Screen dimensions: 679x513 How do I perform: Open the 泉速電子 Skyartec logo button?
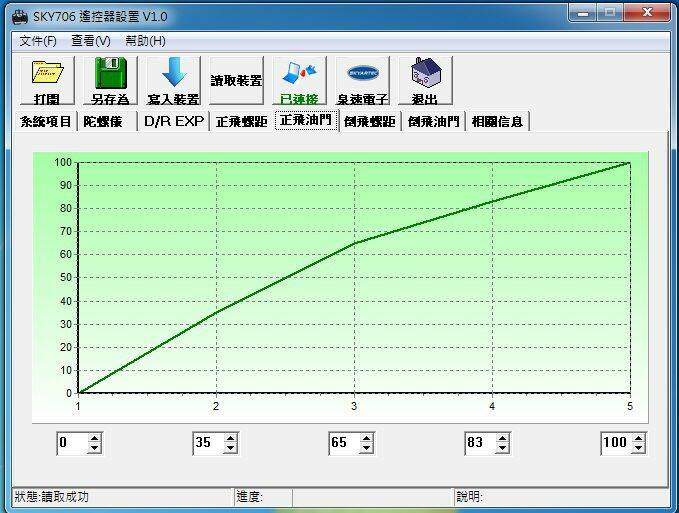363,81
